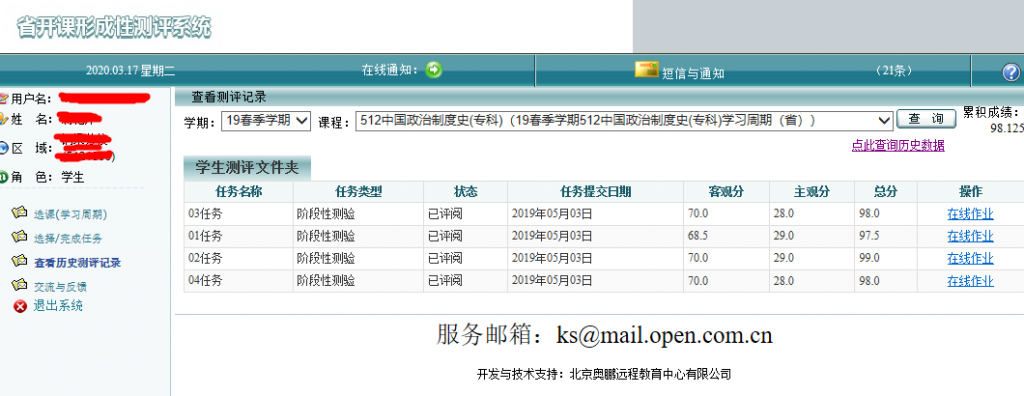
Task: Click the 交流与反馈 folder icon
Action: [x=20, y=286]
